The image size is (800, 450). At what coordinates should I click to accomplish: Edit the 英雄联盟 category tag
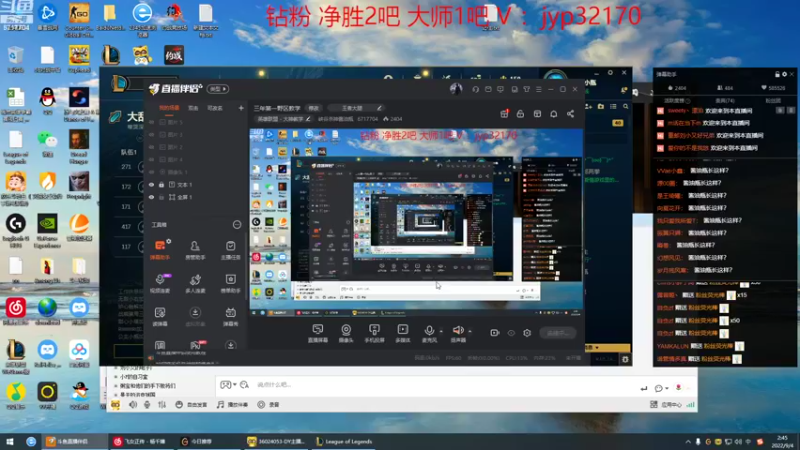click(x=284, y=119)
